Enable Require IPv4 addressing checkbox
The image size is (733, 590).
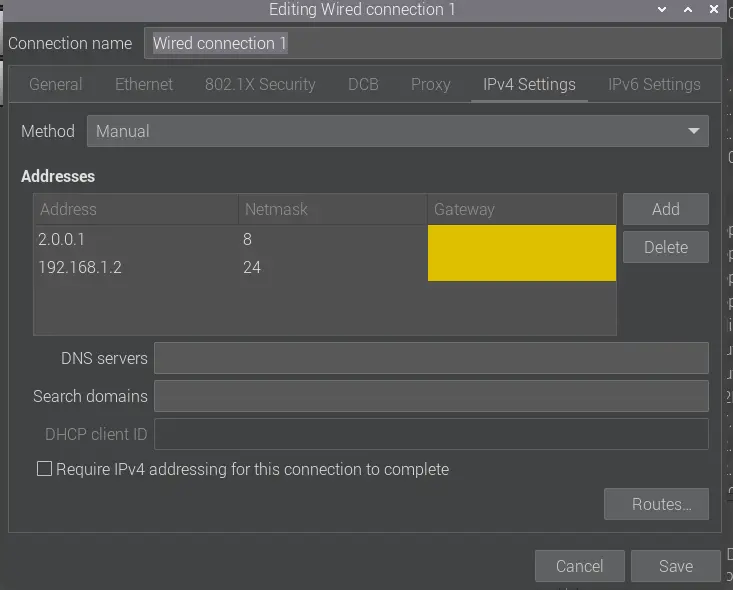pos(44,469)
